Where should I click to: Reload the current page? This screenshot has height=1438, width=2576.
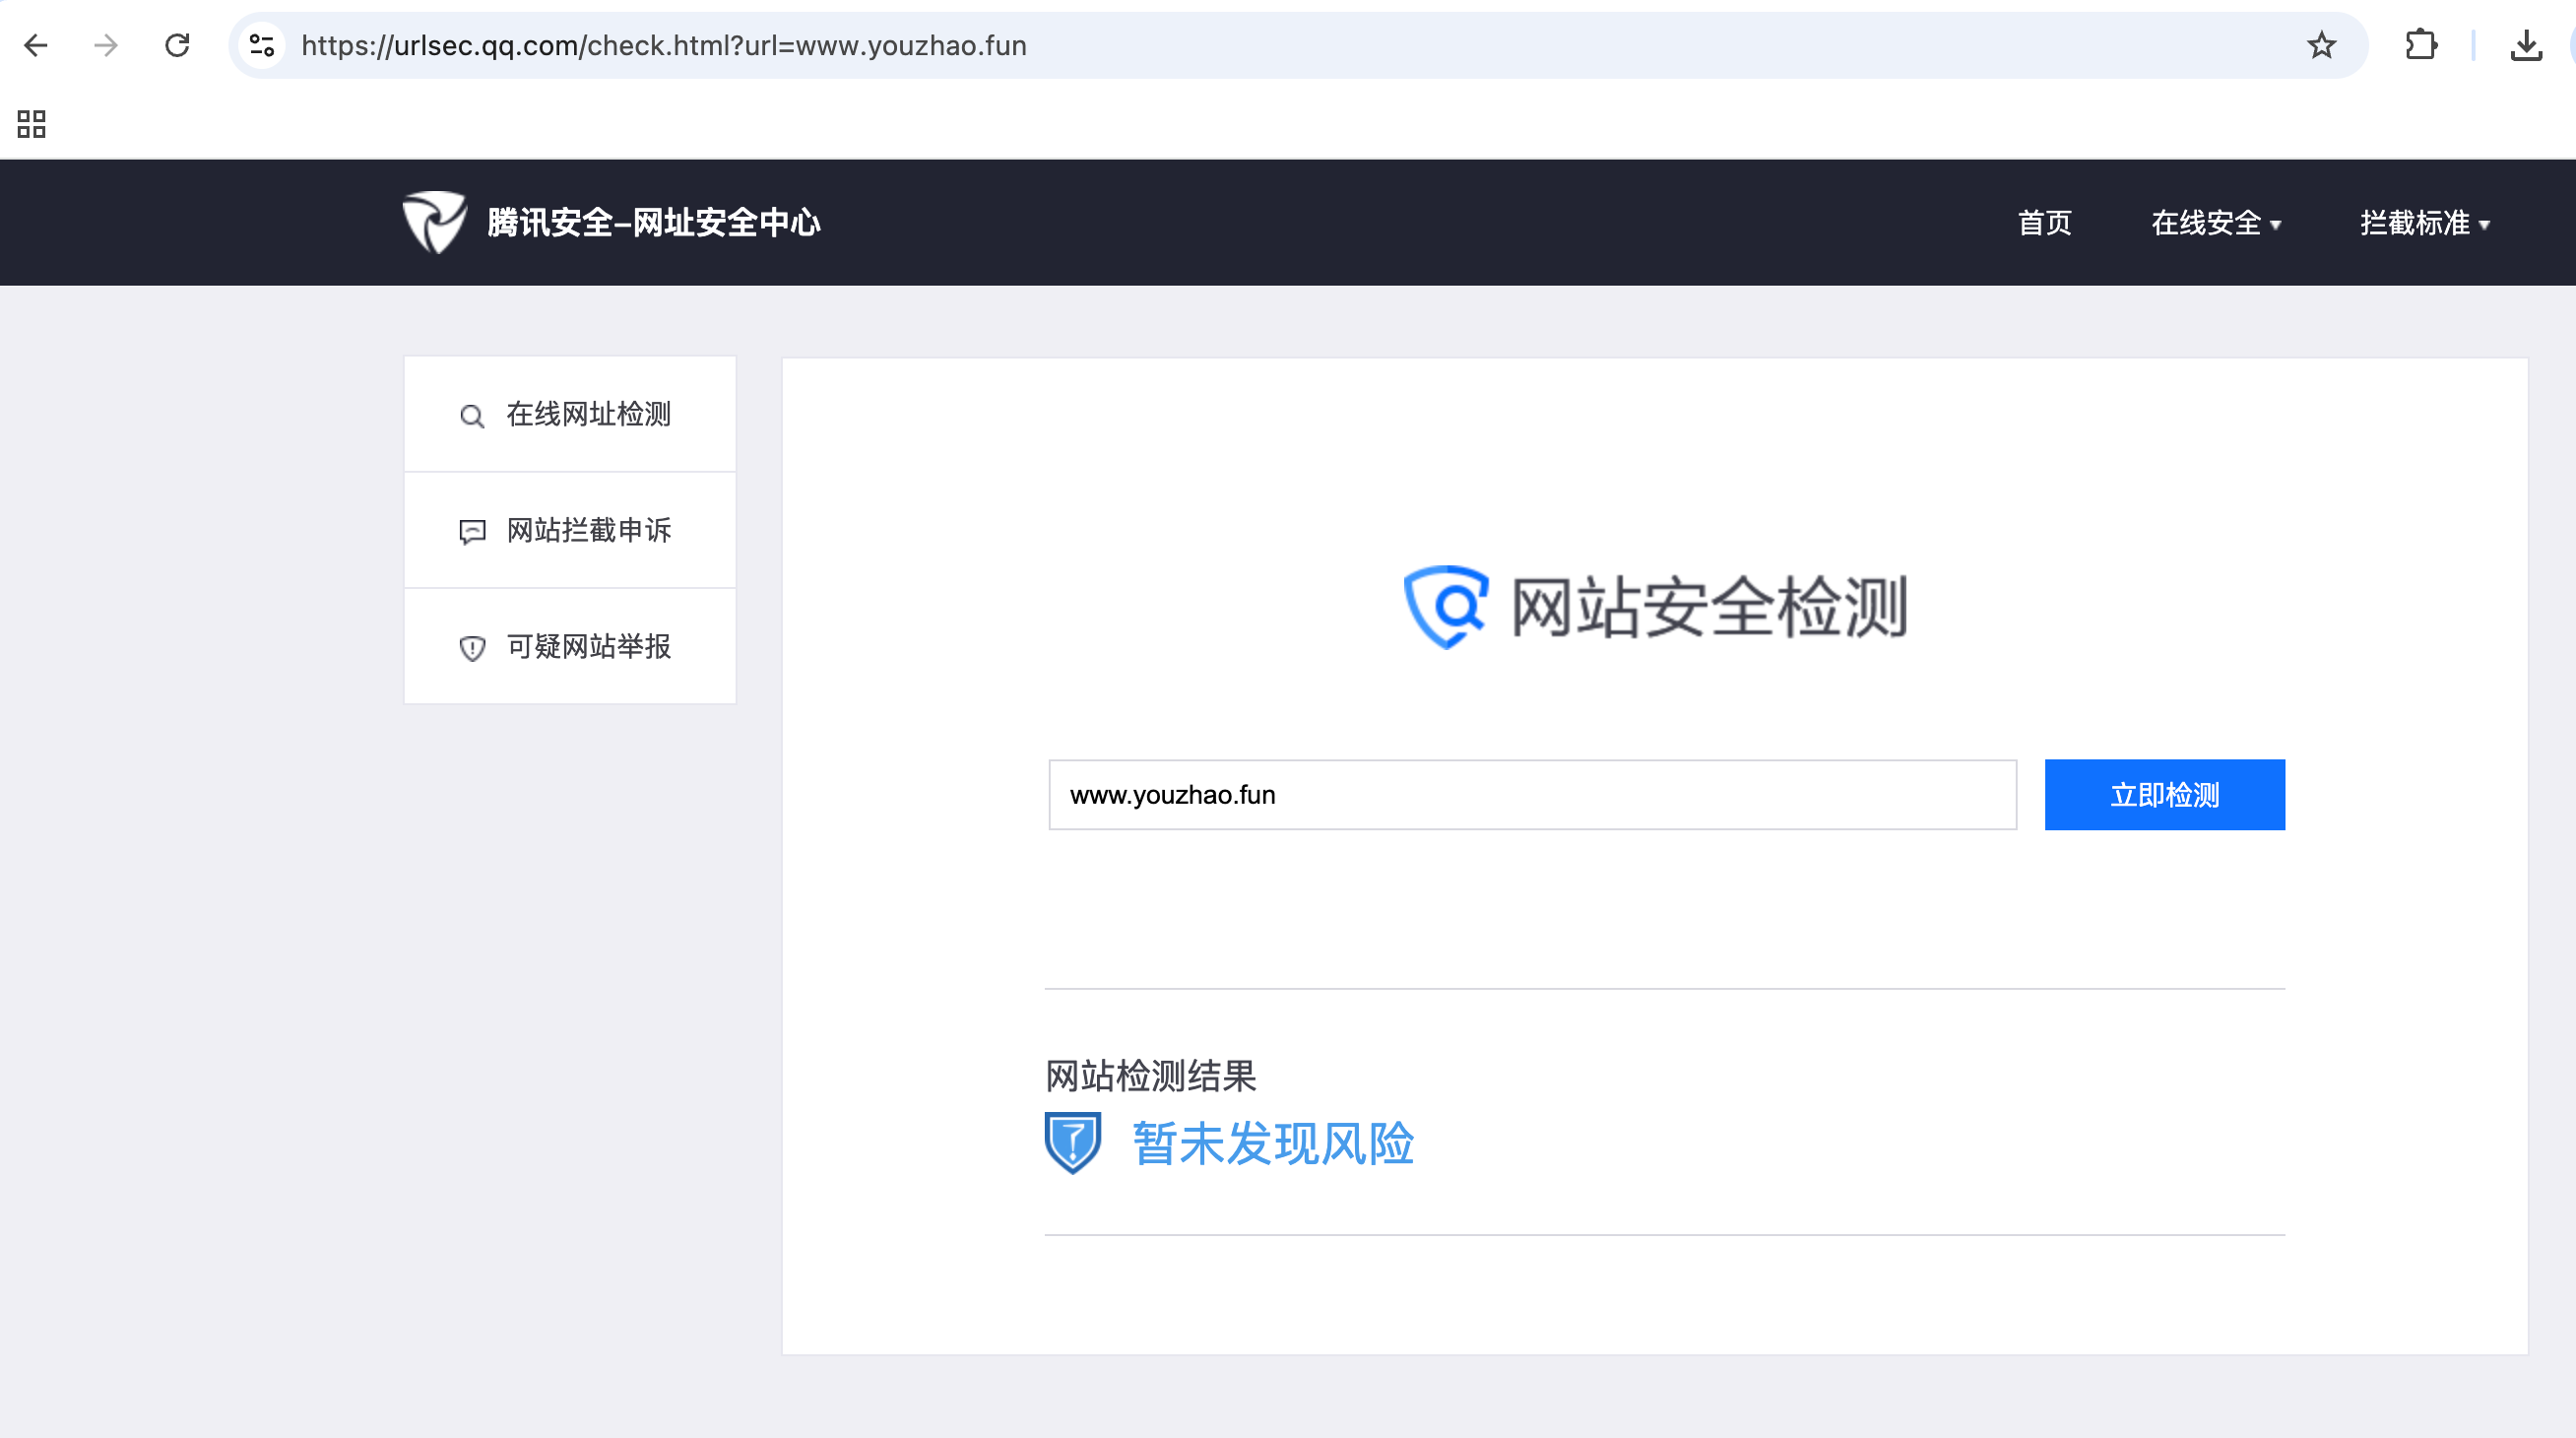[x=177, y=45]
